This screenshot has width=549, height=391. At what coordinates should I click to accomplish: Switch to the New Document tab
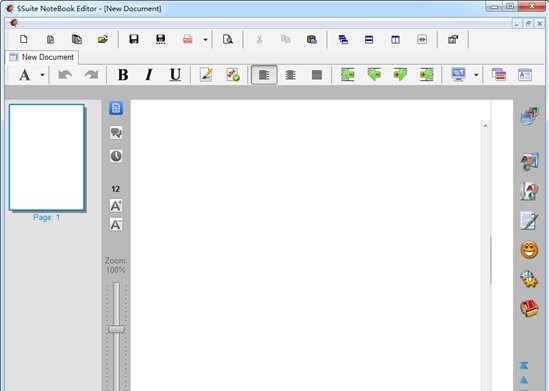tap(42, 57)
